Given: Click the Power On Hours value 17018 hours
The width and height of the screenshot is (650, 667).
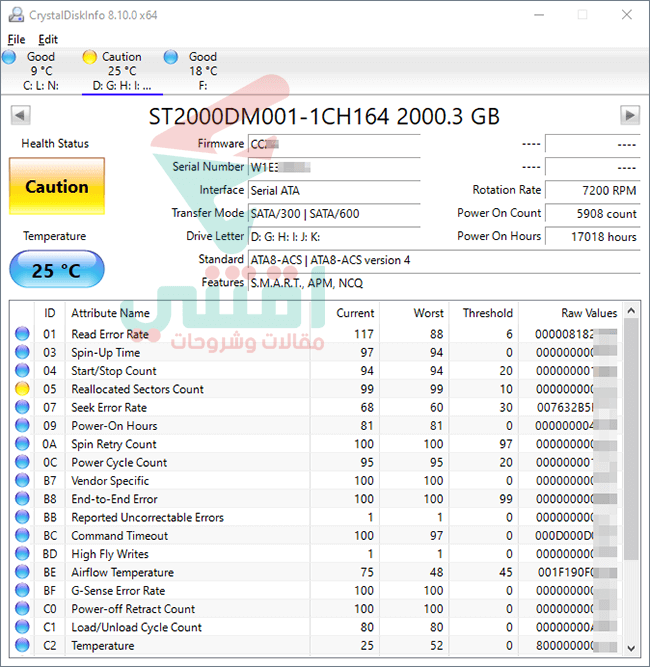Looking at the screenshot, I should pyautogui.click(x=593, y=237).
